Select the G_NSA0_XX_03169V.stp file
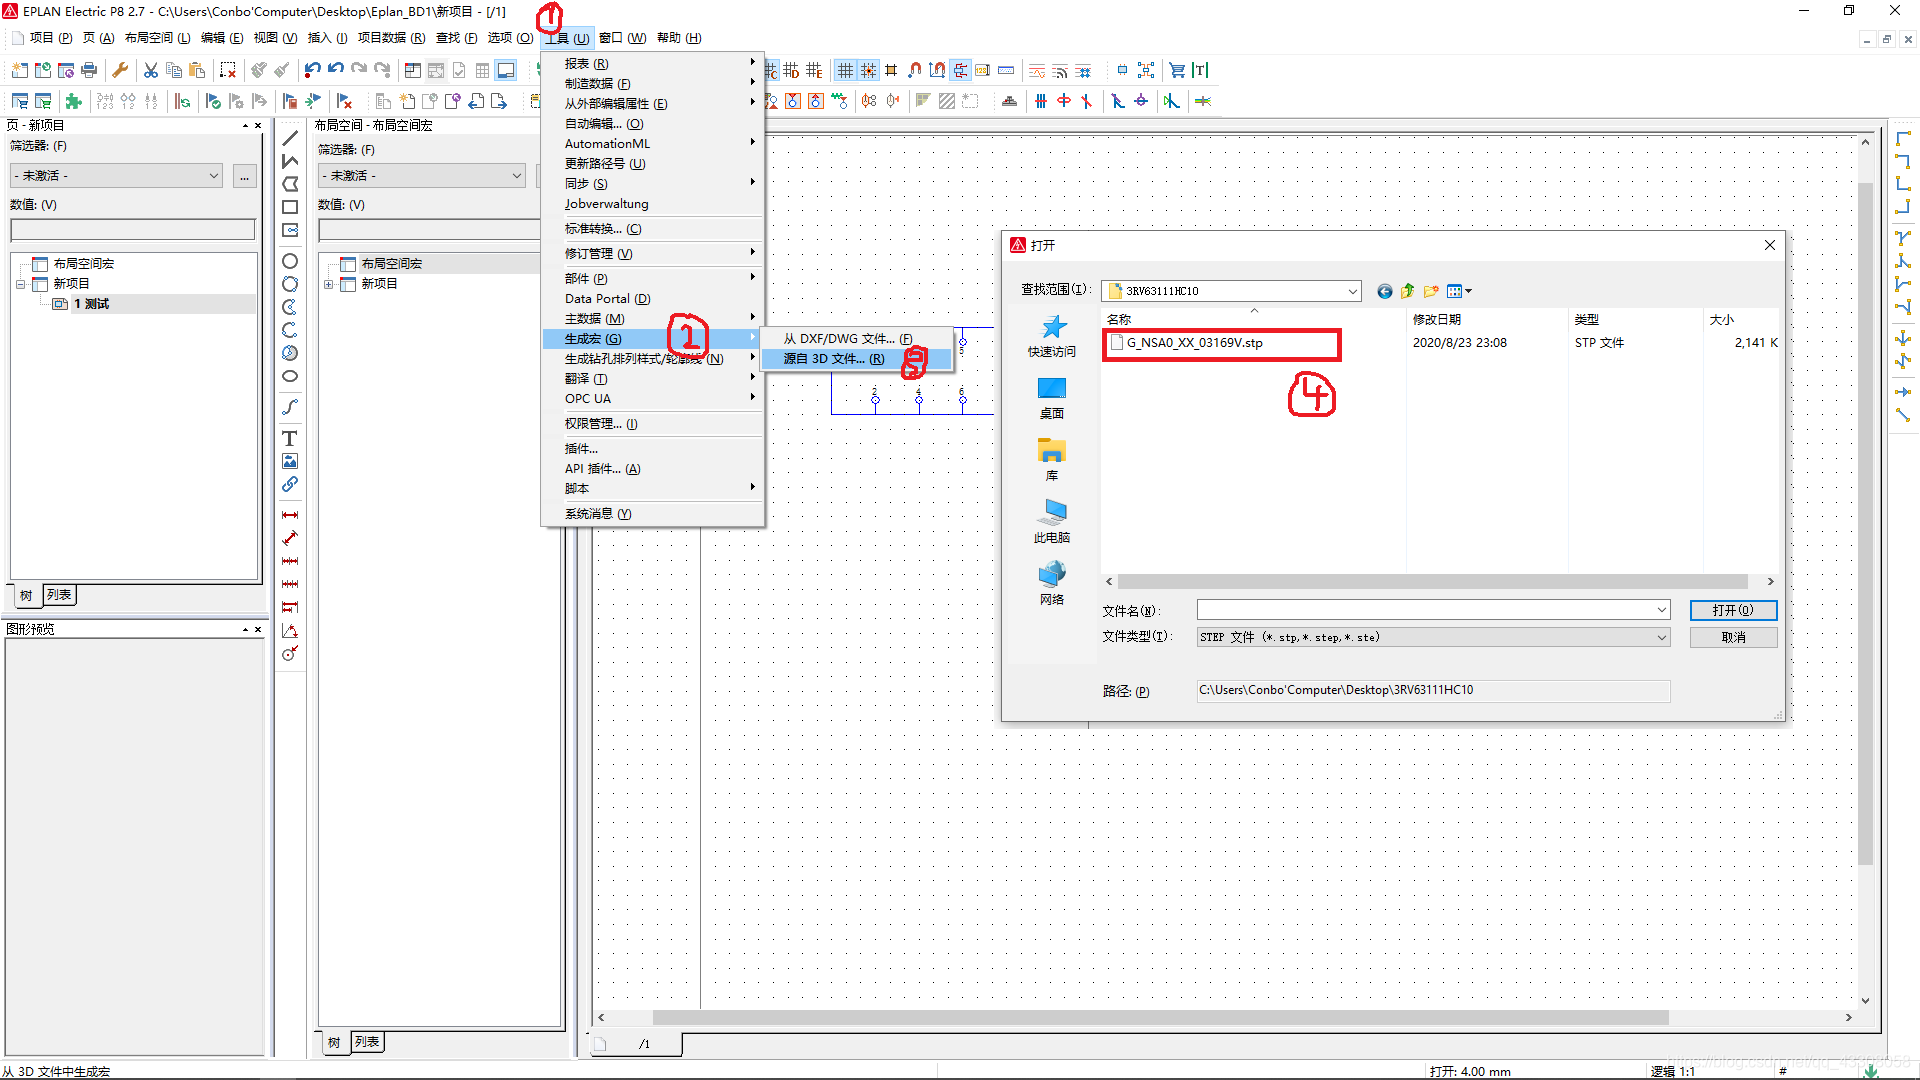The width and height of the screenshot is (1920, 1080). 1194,343
